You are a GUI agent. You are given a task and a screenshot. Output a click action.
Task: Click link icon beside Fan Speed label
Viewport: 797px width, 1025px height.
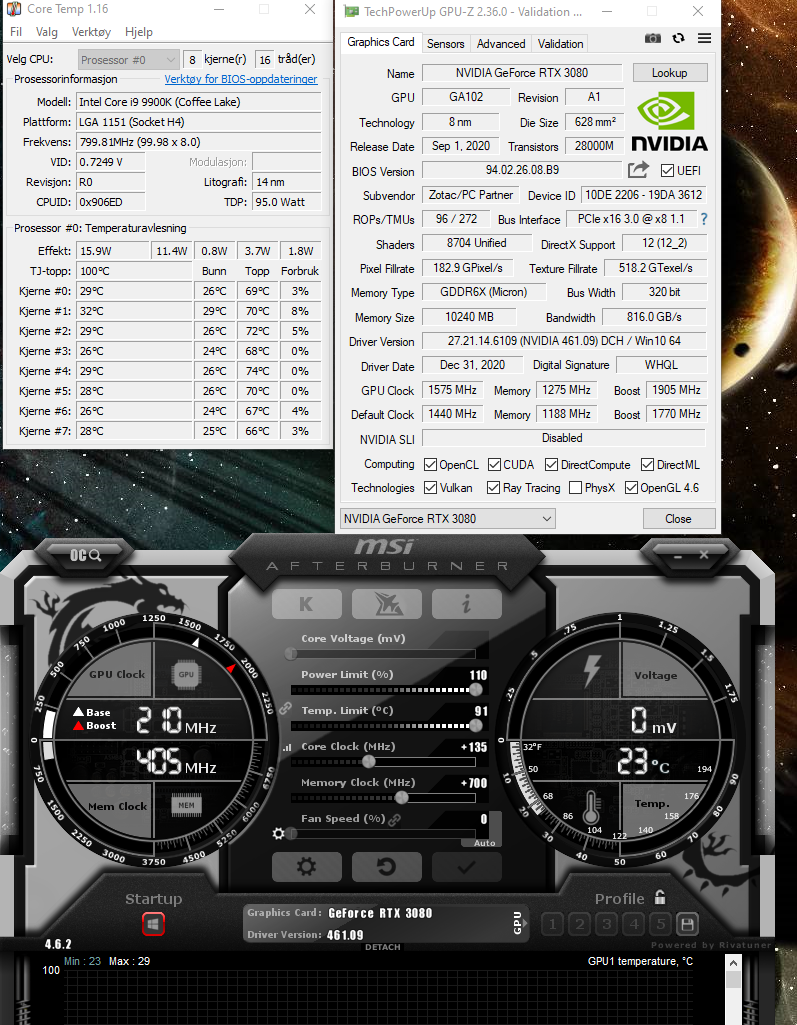point(394,819)
